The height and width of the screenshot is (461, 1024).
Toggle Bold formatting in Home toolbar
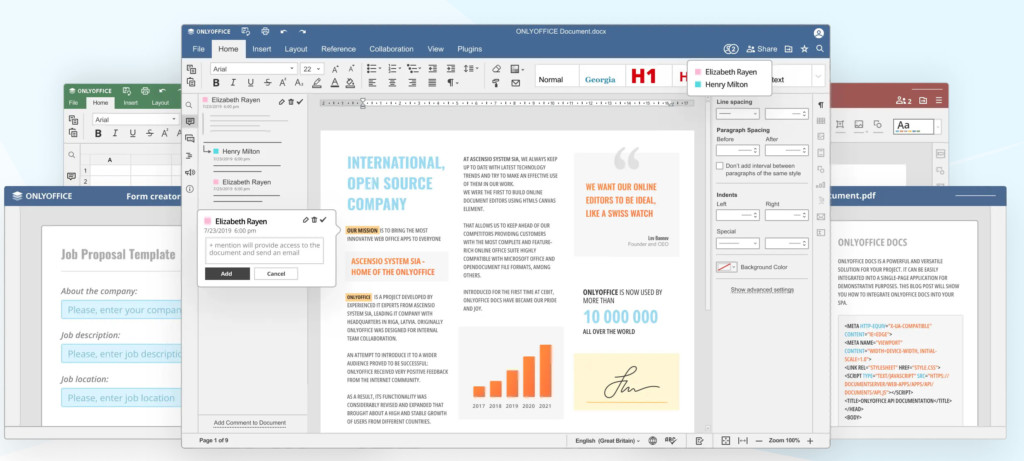(x=215, y=83)
